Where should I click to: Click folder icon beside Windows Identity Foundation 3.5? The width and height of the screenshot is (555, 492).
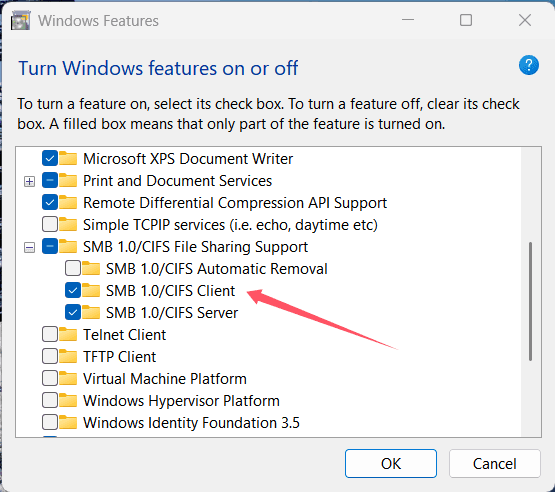[x=68, y=422]
